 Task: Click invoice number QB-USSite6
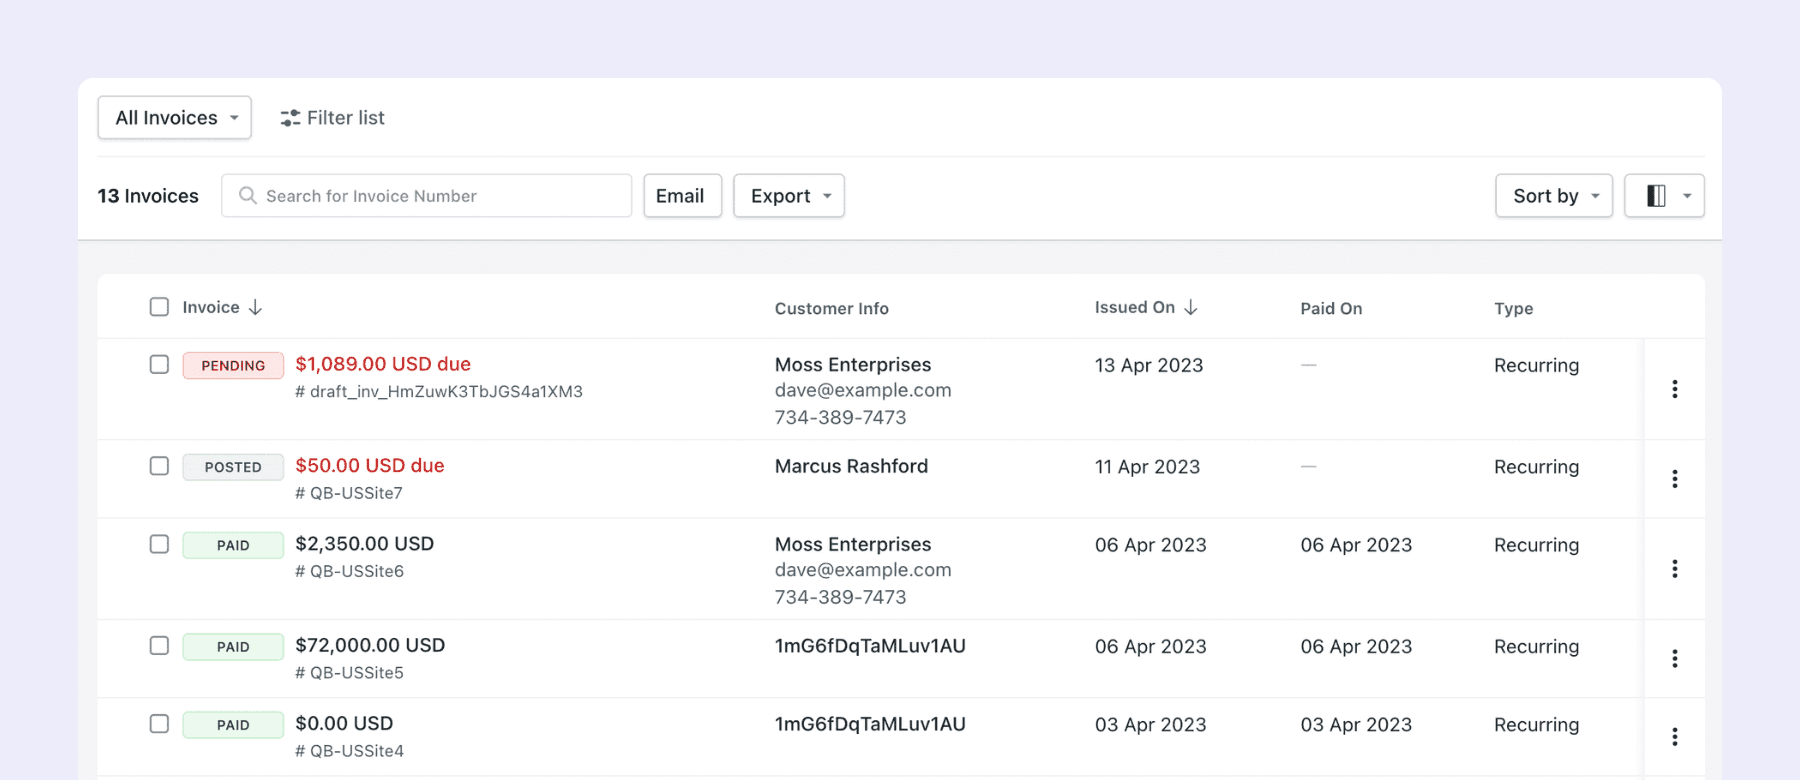point(349,571)
